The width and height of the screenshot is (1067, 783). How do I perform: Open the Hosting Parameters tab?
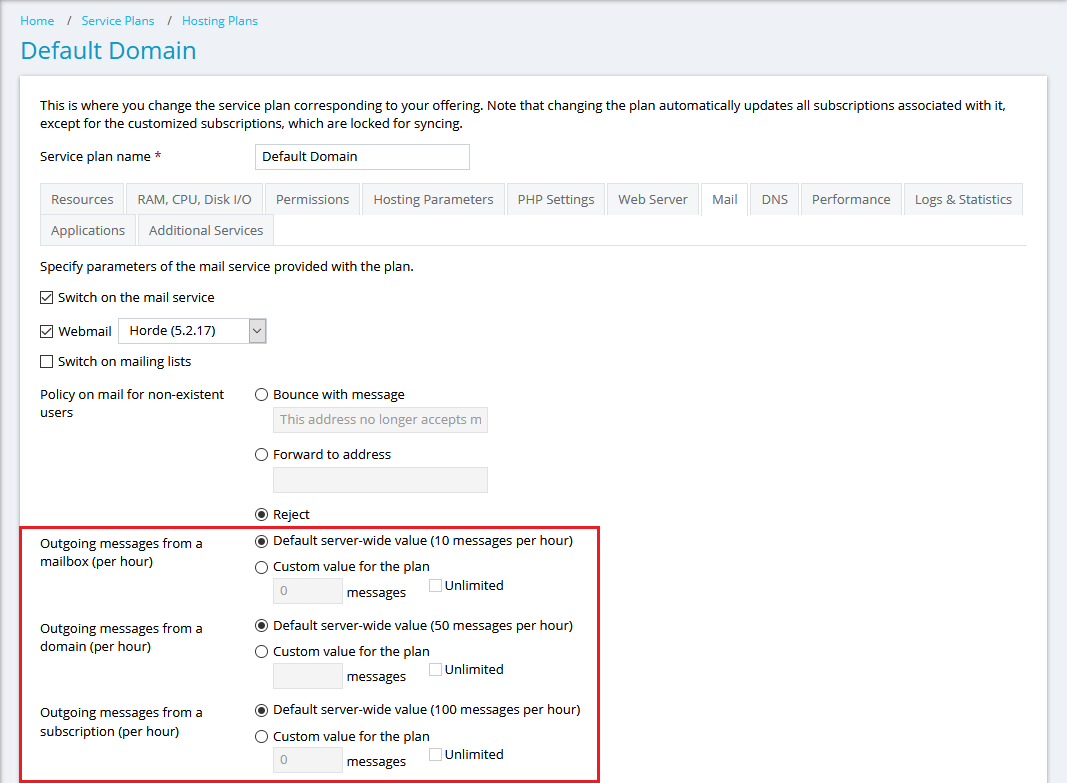pyautogui.click(x=433, y=200)
